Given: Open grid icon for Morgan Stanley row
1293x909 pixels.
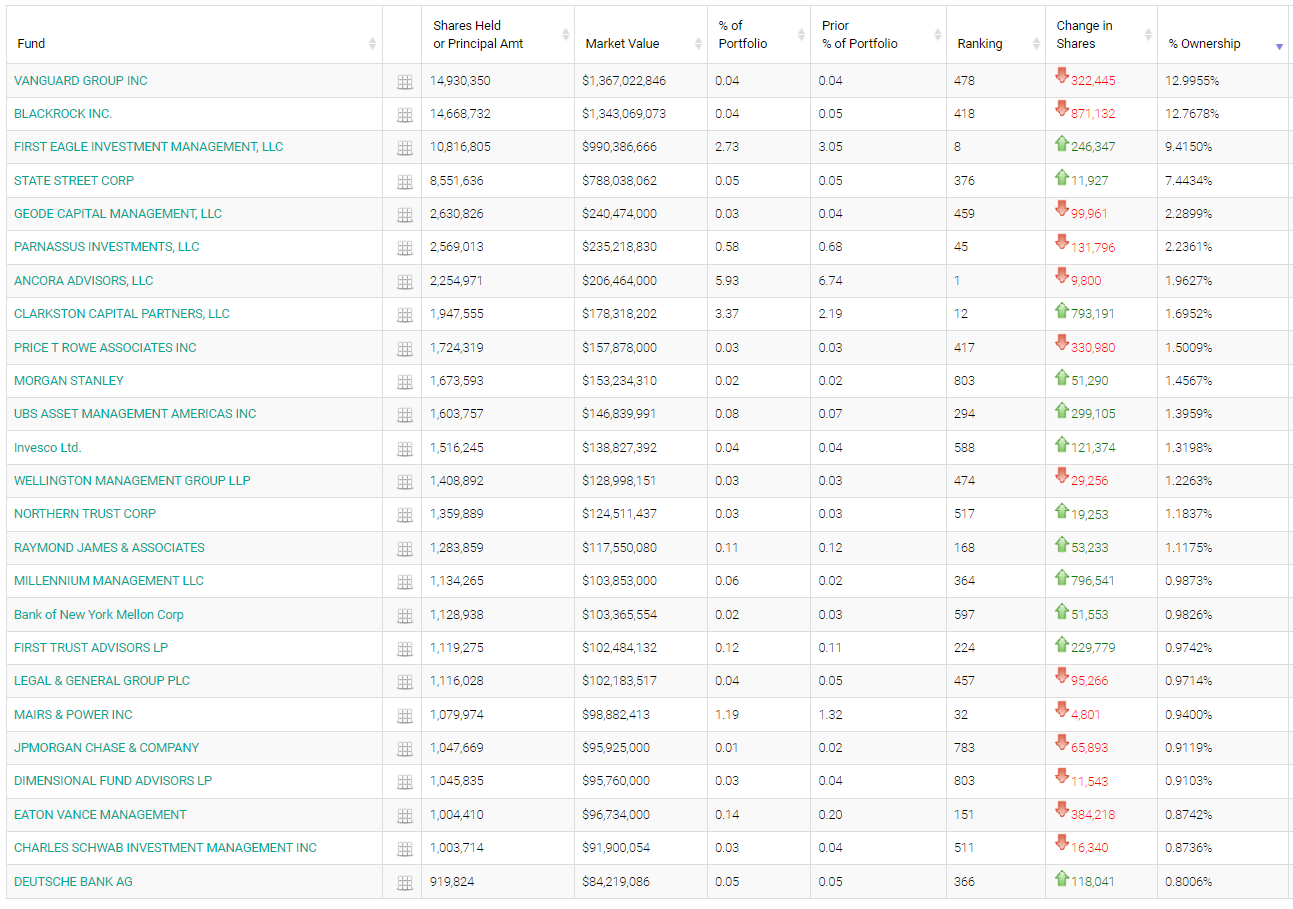Looking at the screenshot, I should [405, 382].
